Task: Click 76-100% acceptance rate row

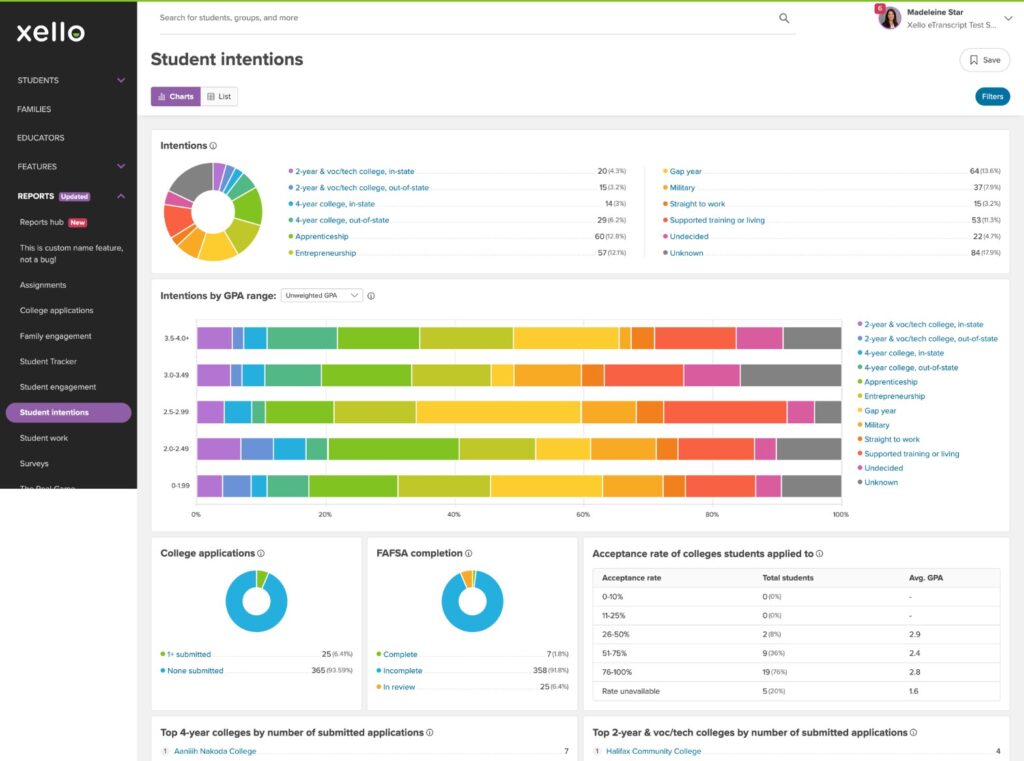Action: (x=796, y=672)
